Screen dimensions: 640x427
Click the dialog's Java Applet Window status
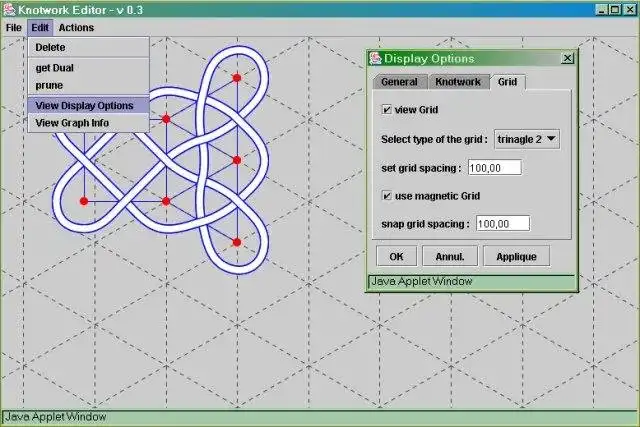pos(471,281)
